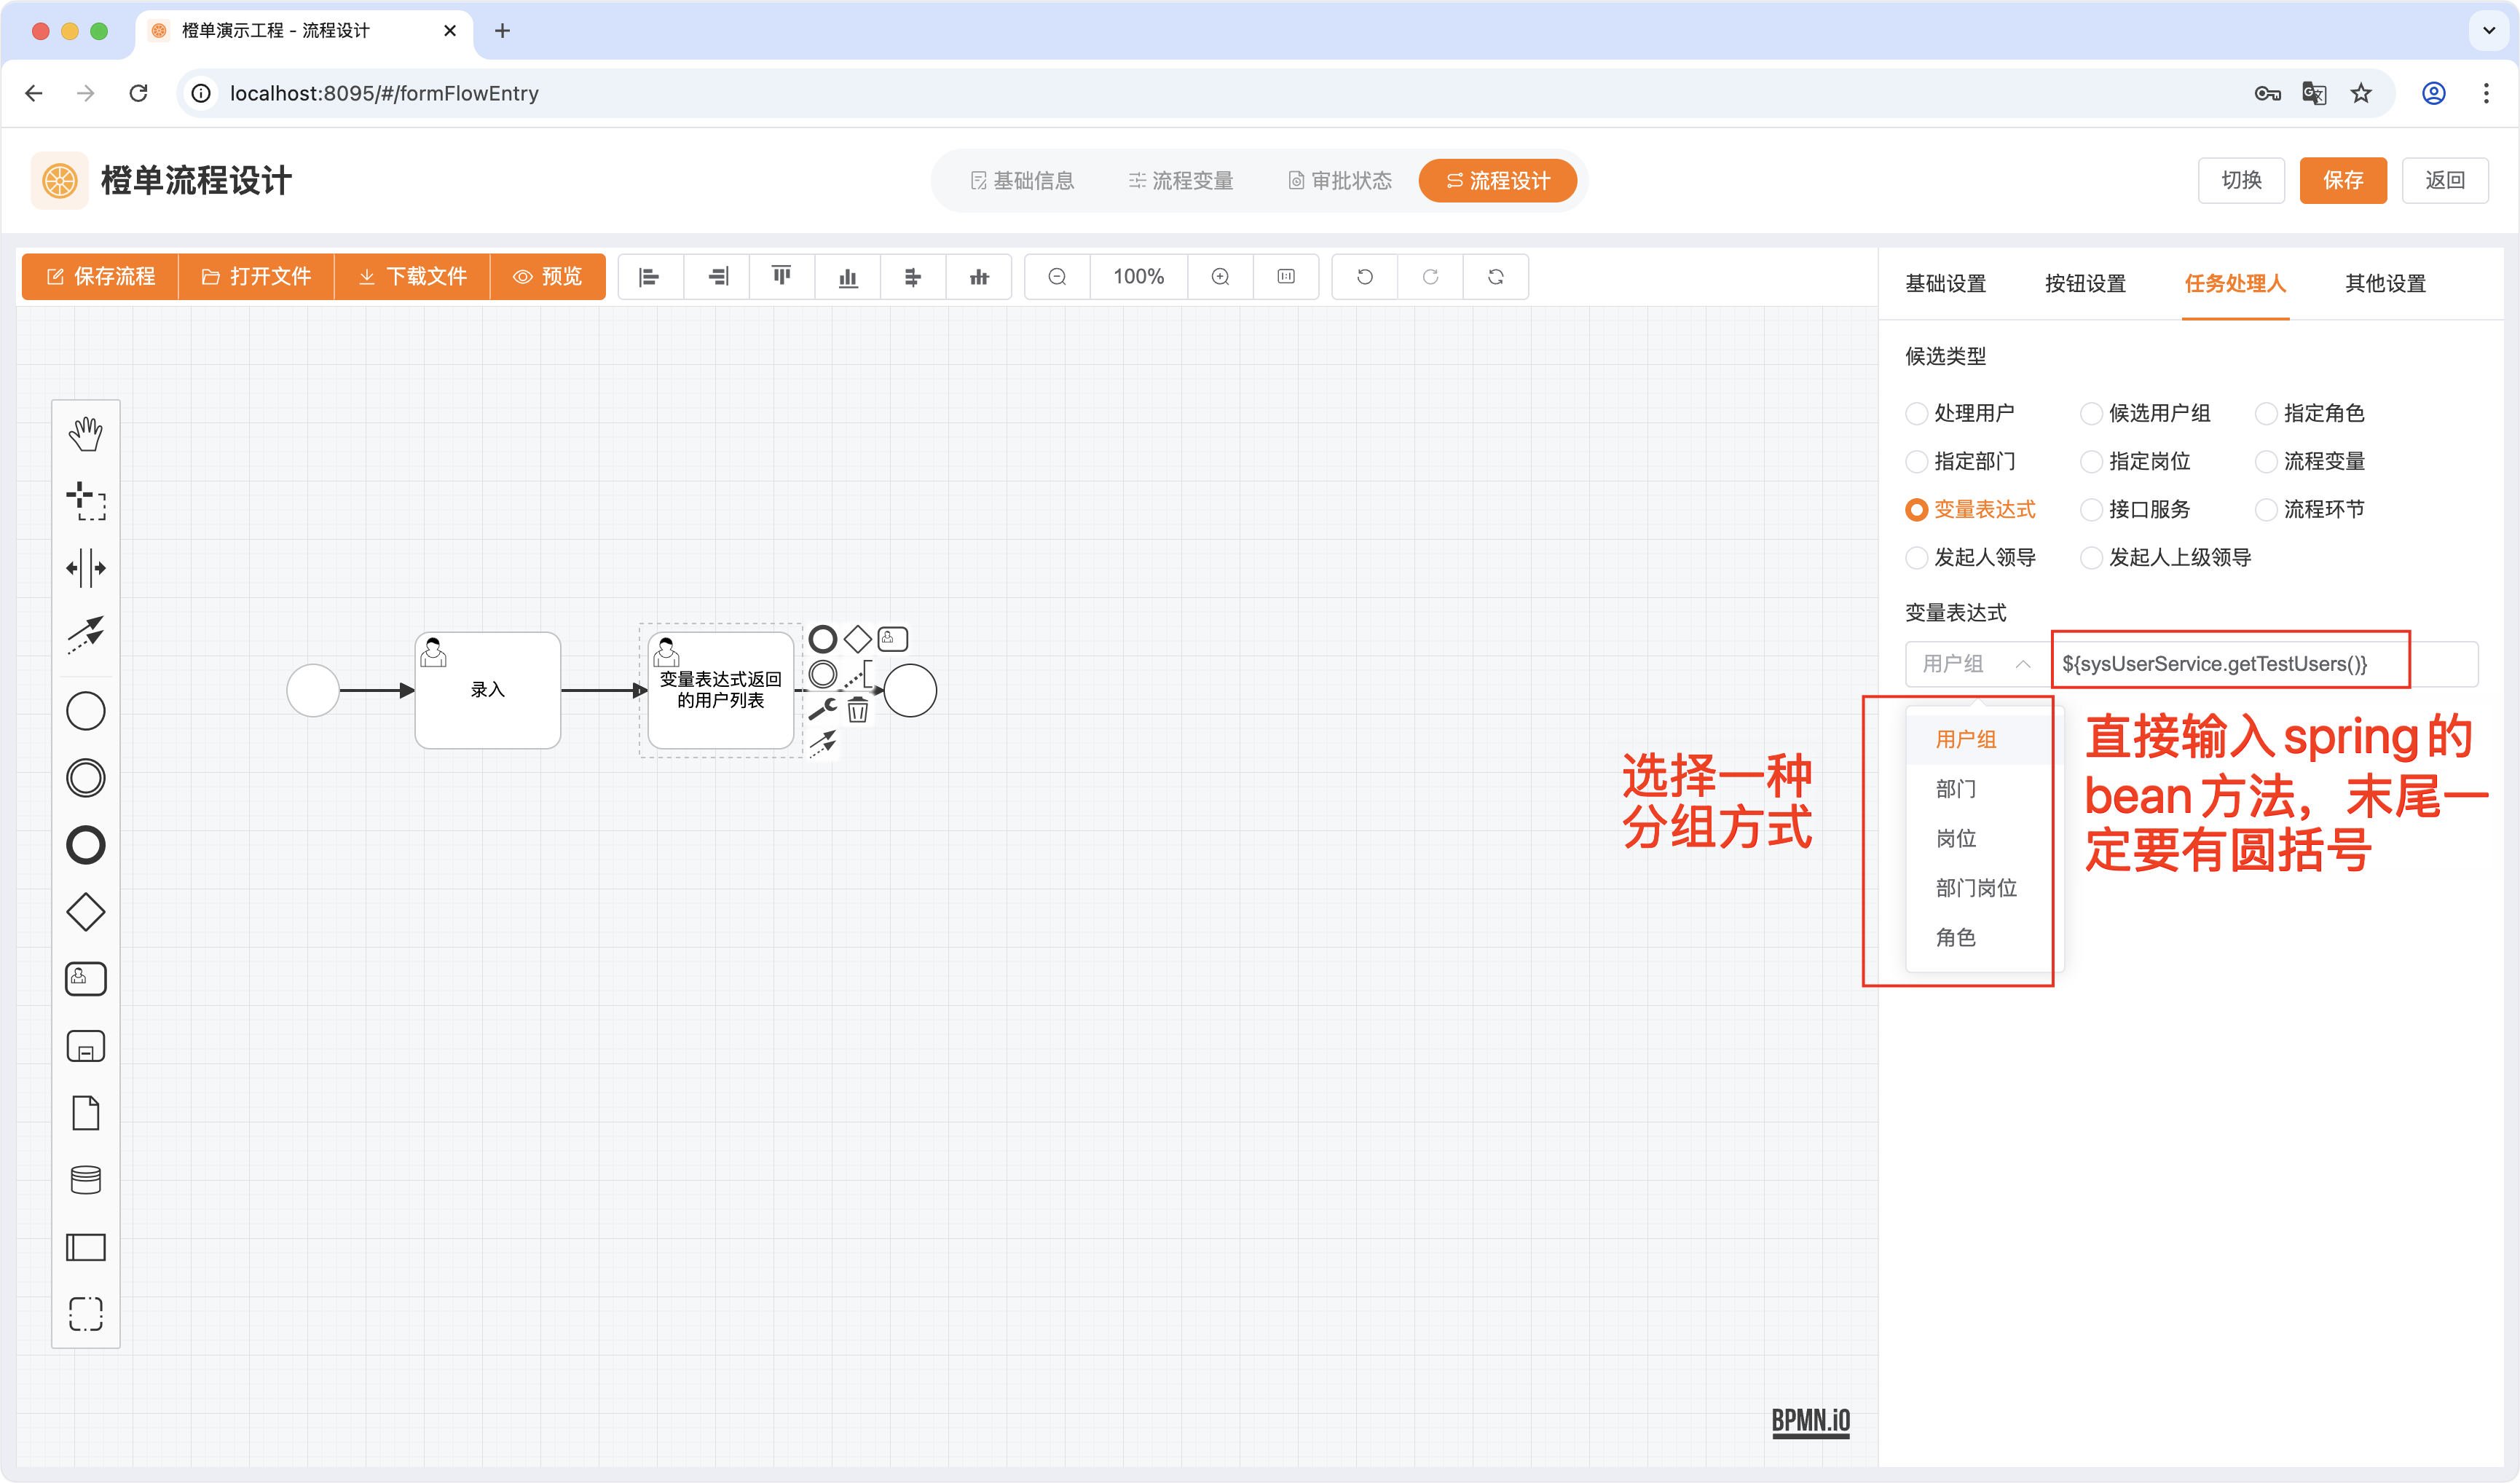Select the hand tool in palette
The height and width of the screenshot is (1483, 2520).
86,434
